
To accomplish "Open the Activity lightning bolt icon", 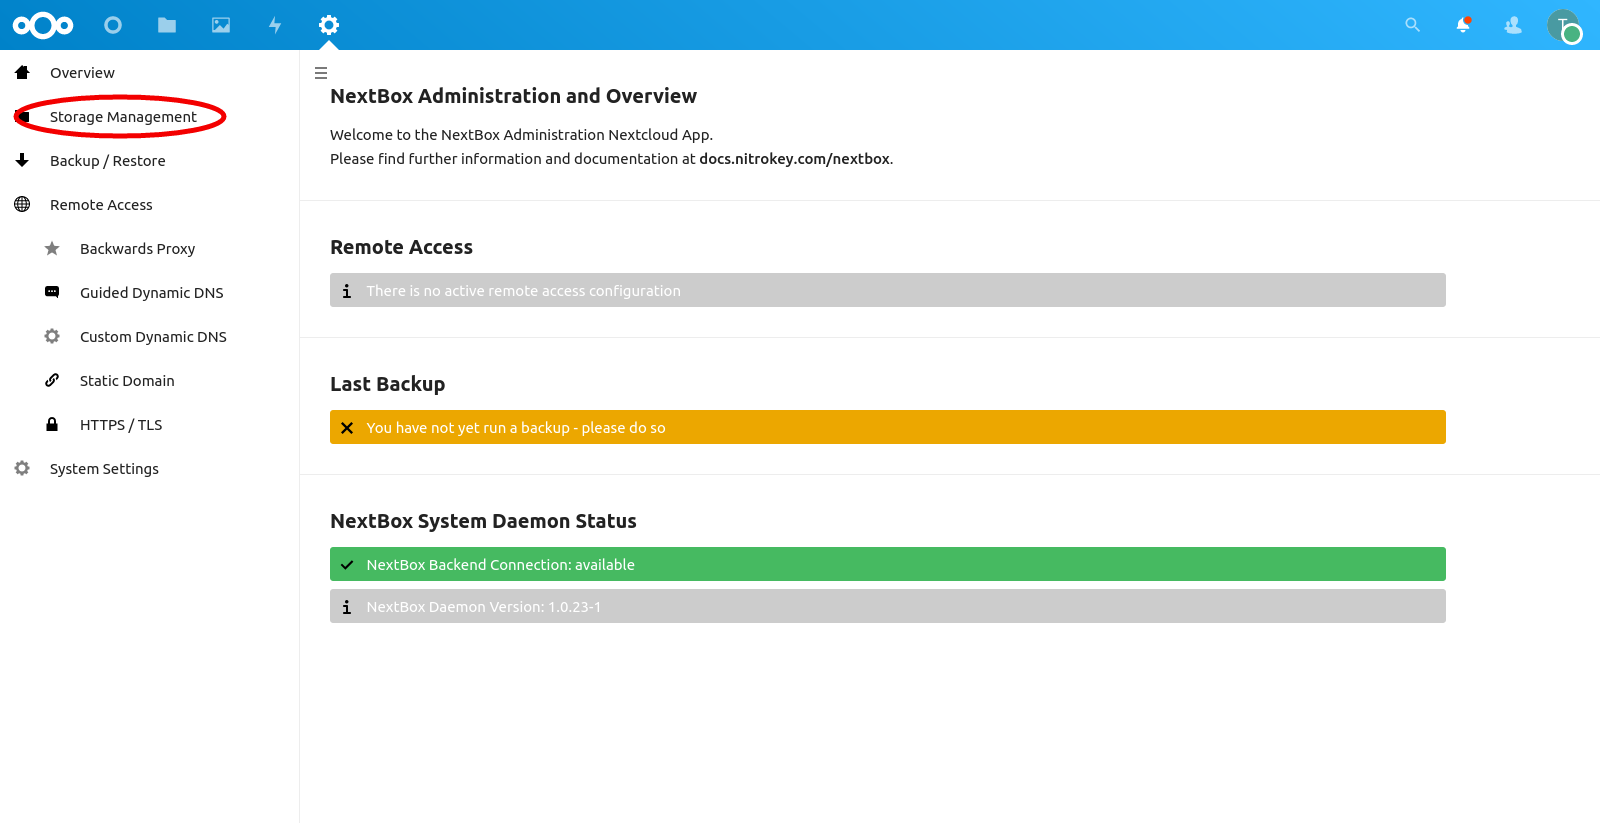I will [x=275, y=25].
